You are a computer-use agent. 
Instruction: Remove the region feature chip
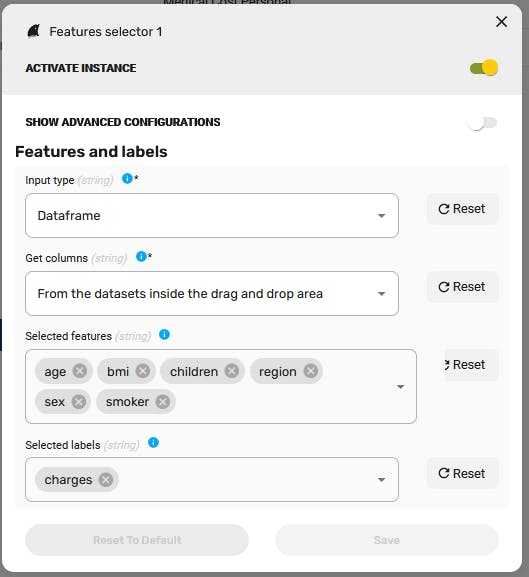[310, 371]
